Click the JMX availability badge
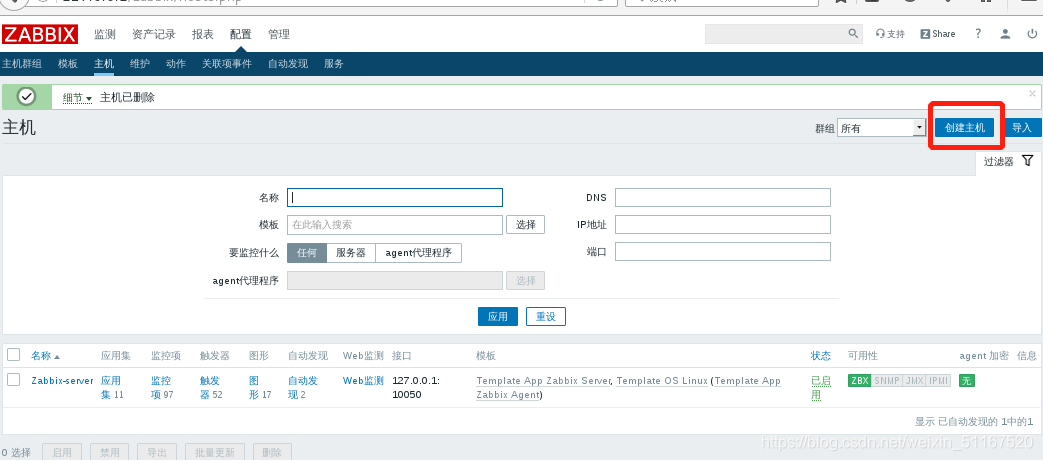 click(x=914, y=381)
